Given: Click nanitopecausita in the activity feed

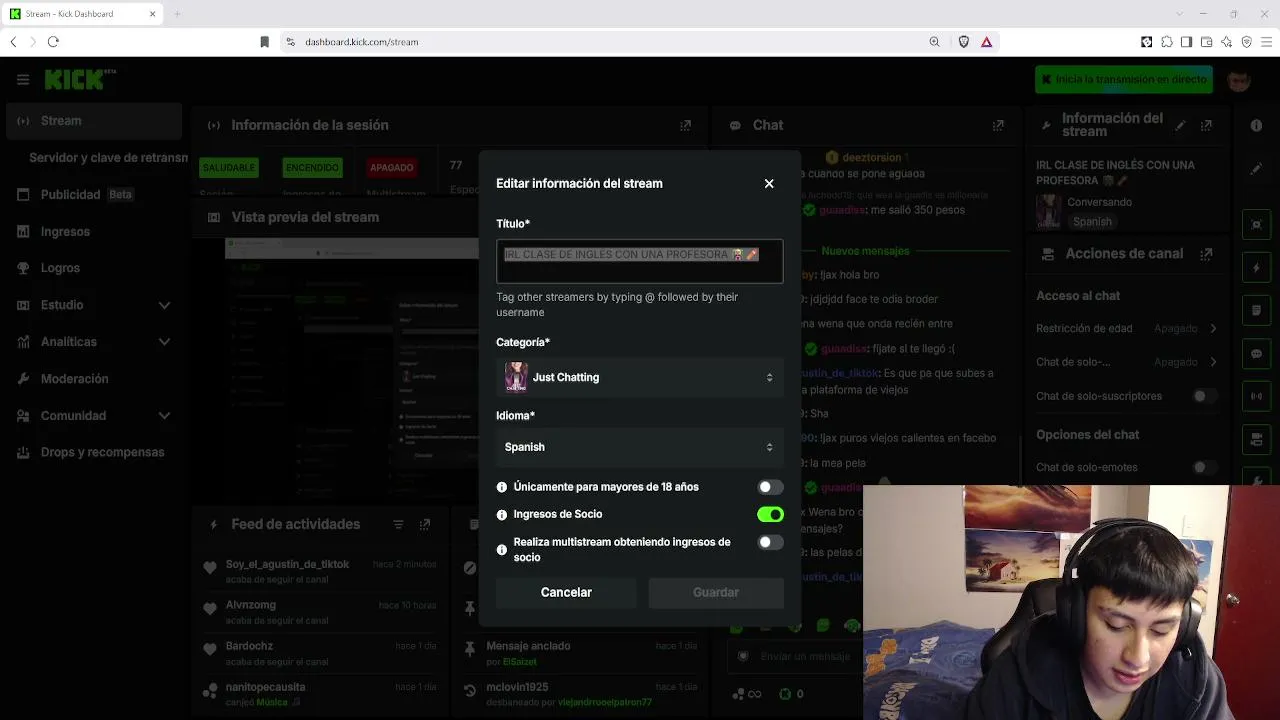Looking at the screenshot, I should click(x=265, y=687).
